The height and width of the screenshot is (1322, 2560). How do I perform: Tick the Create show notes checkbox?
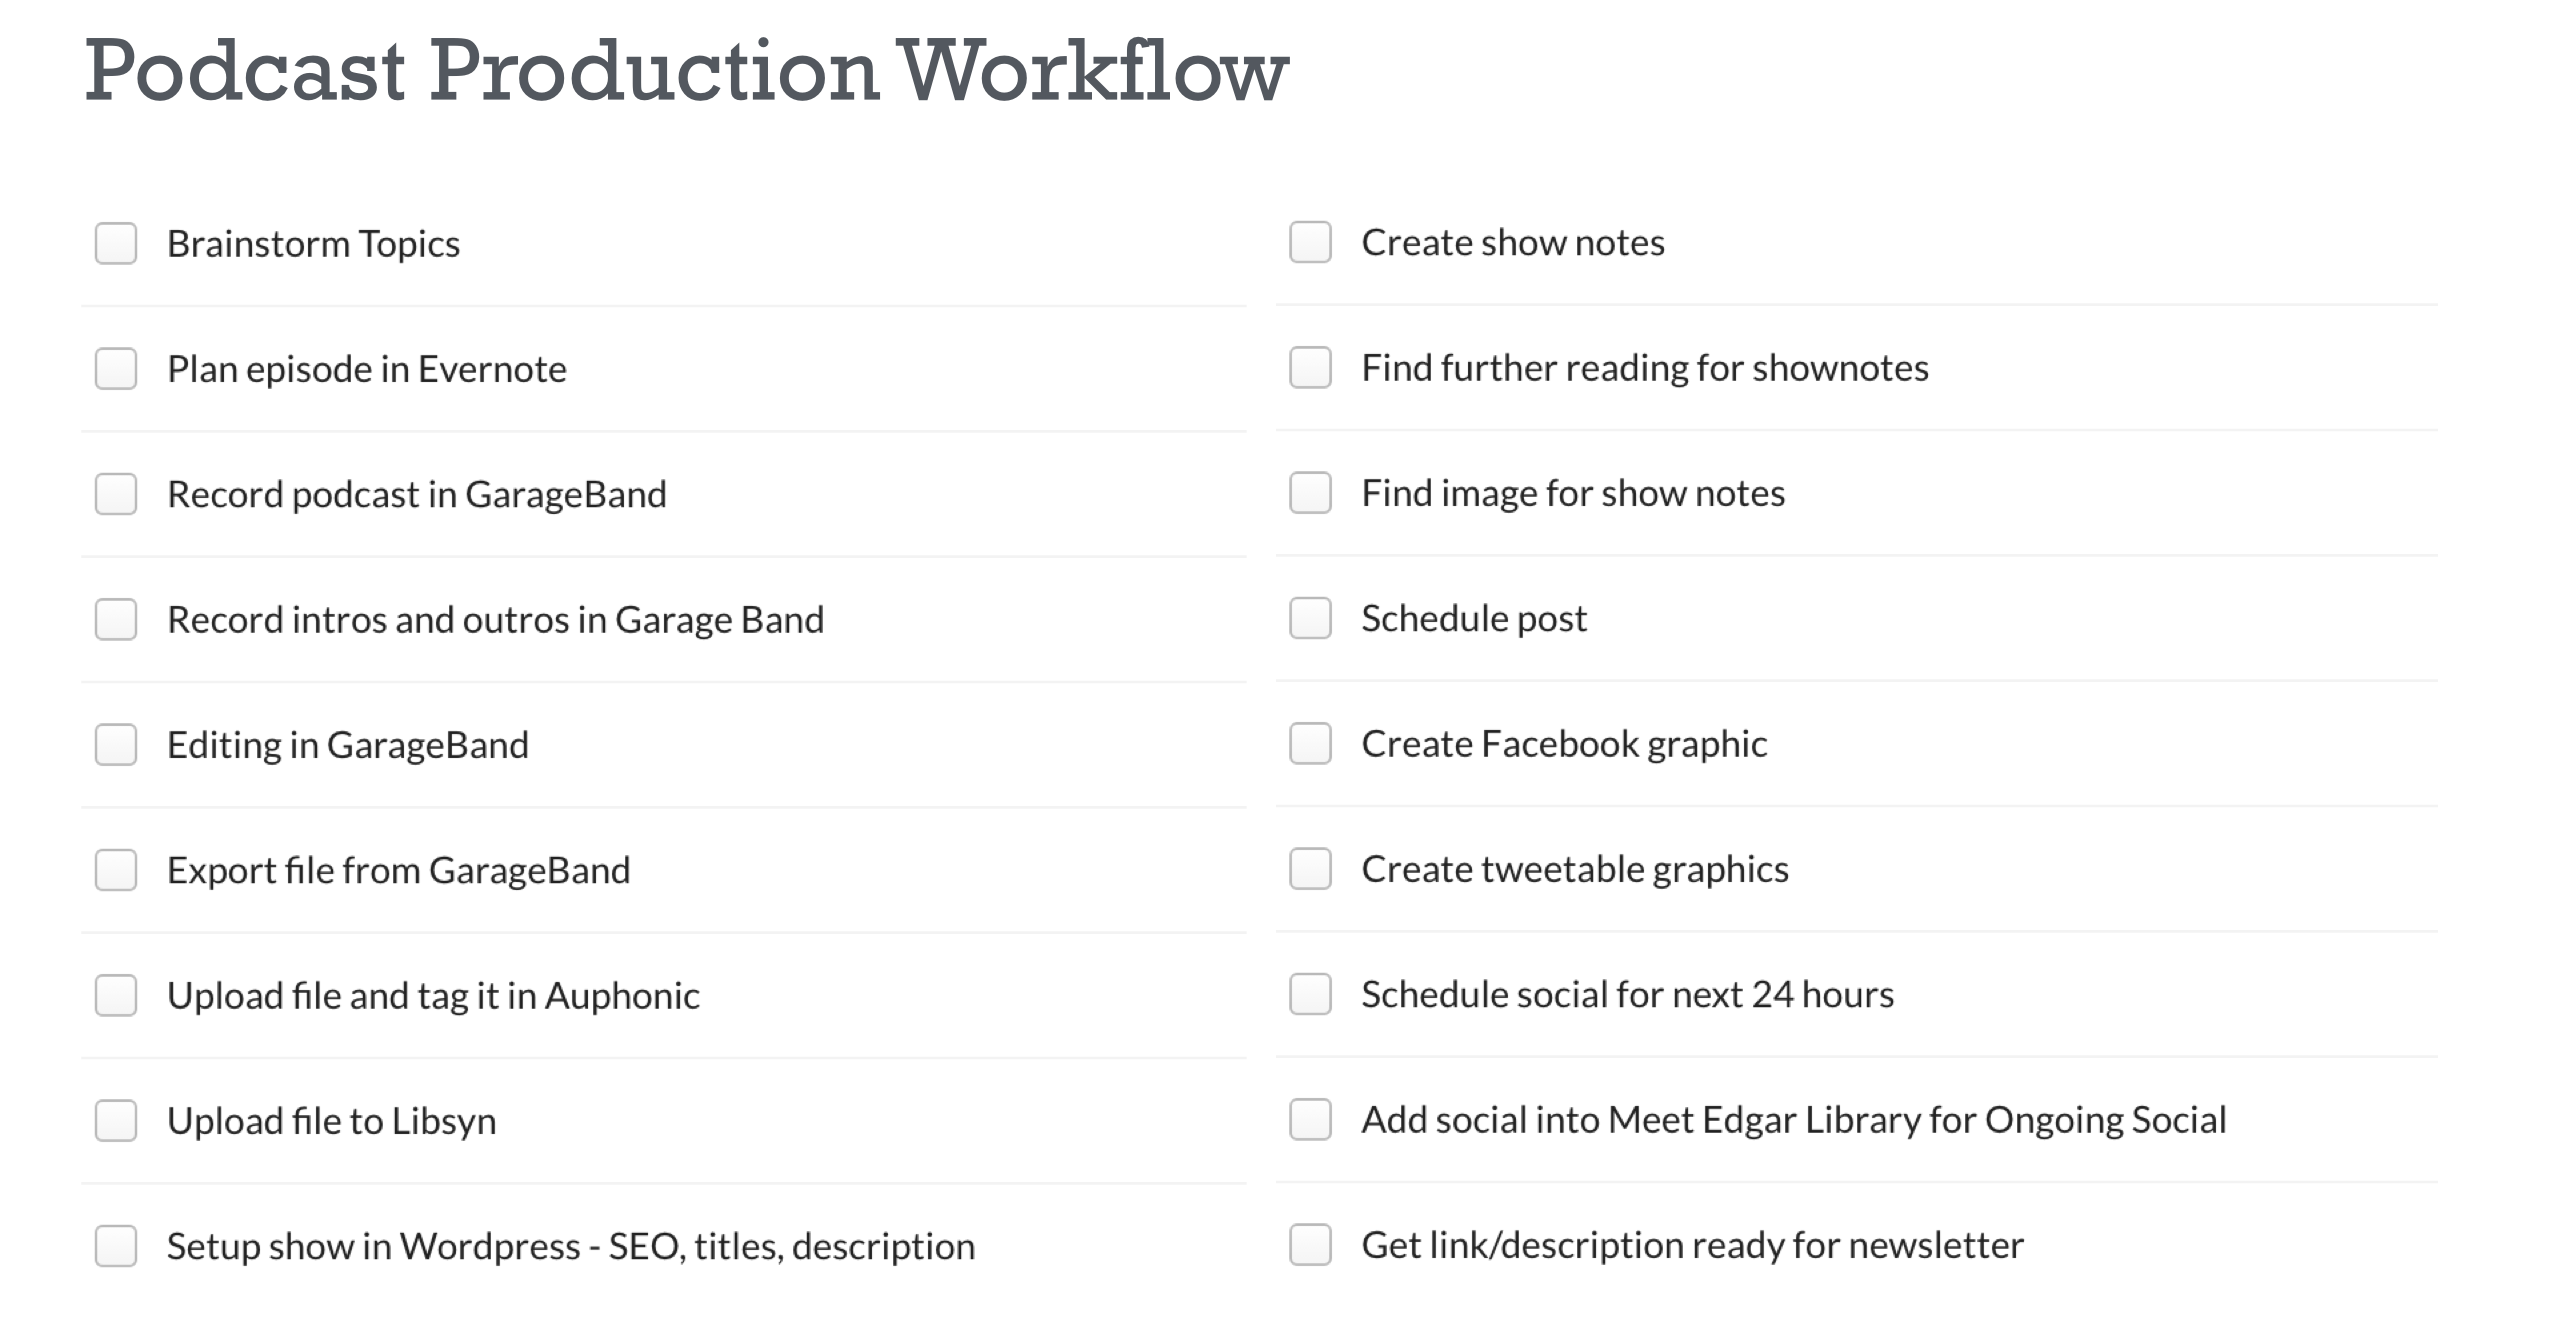click(x=1310, y=243)
